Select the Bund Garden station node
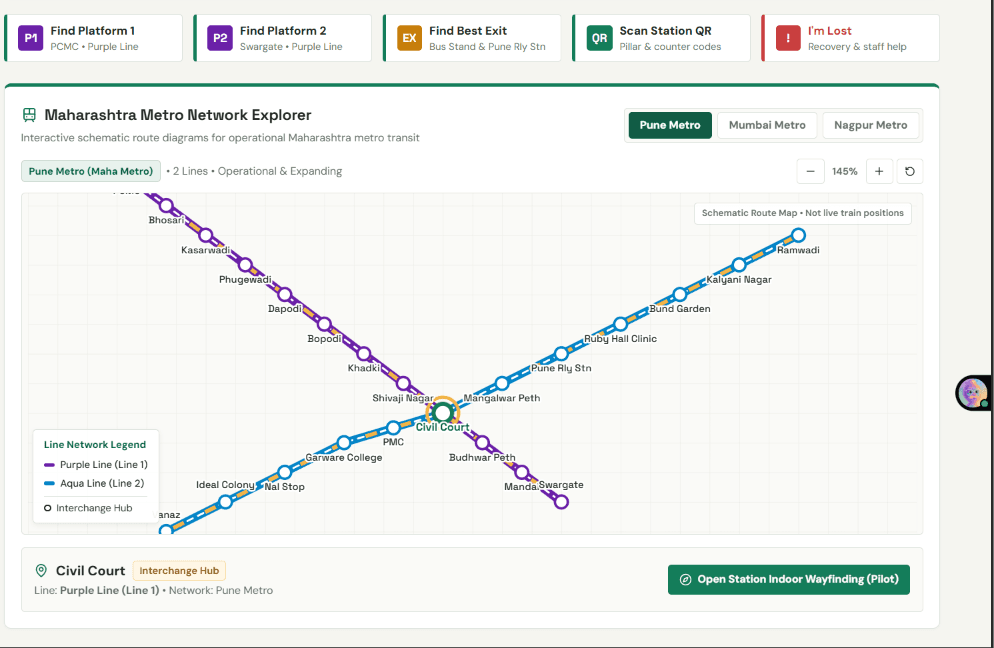994x648 pixels. point(680,294)
